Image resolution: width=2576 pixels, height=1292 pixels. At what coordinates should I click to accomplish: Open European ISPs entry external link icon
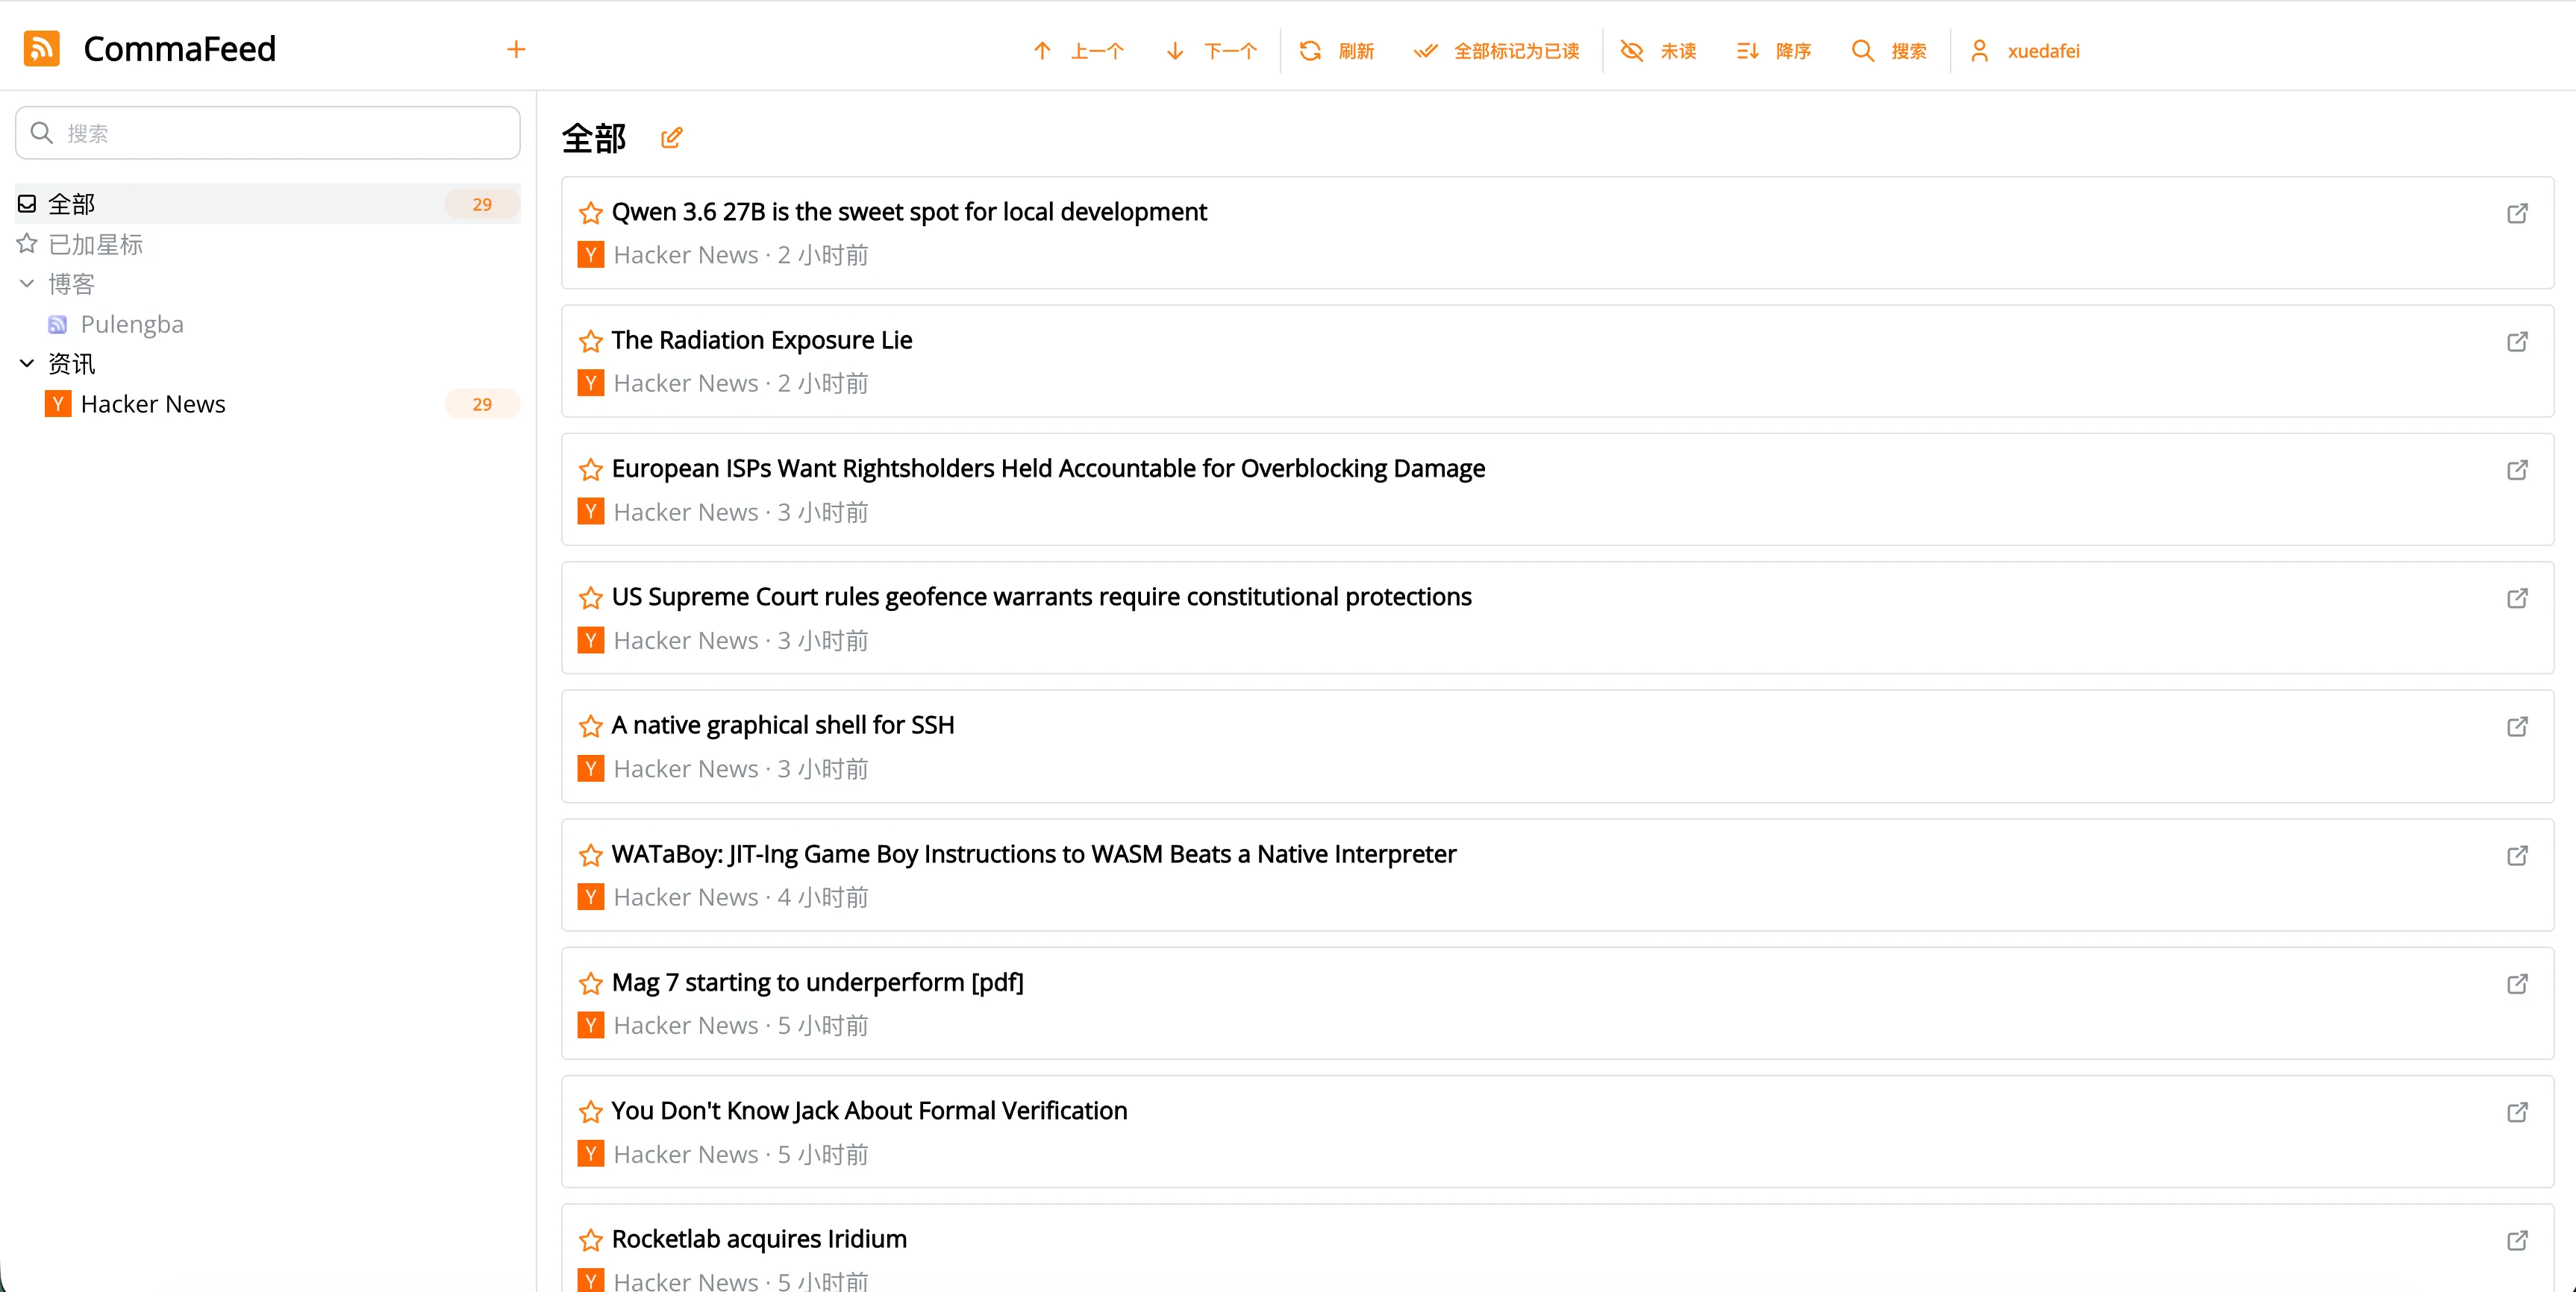point(2518,469)
